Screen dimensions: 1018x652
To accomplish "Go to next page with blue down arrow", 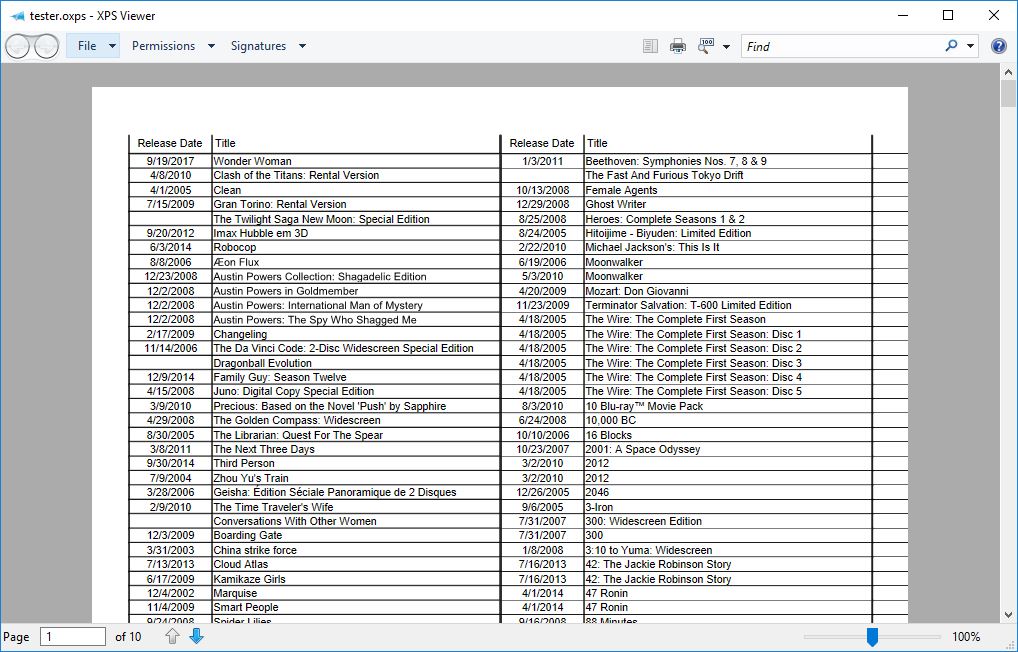I will pyautogui.click(x=196, y=636).
